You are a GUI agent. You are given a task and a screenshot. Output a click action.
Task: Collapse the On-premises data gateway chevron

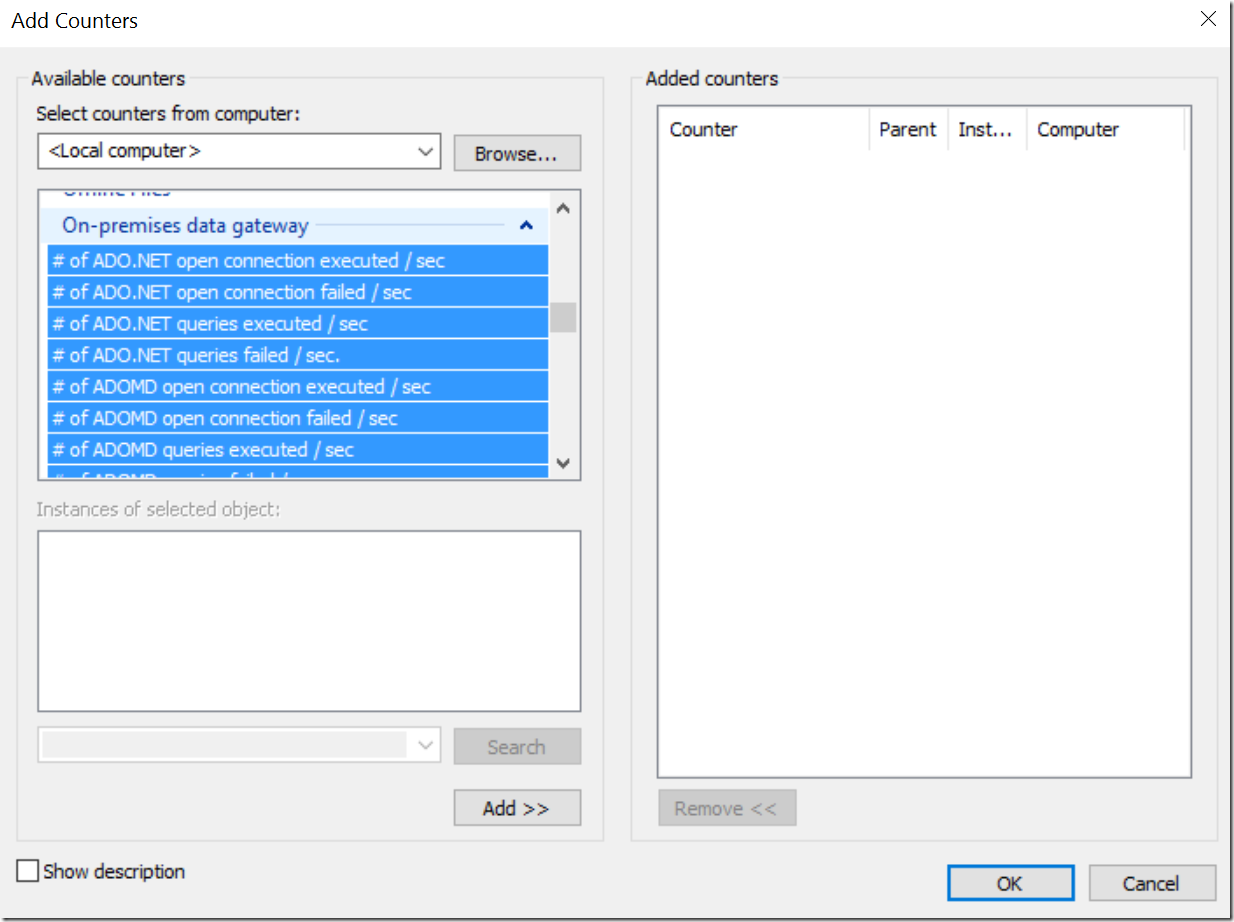pyautogui.click(x=526, y=226)
